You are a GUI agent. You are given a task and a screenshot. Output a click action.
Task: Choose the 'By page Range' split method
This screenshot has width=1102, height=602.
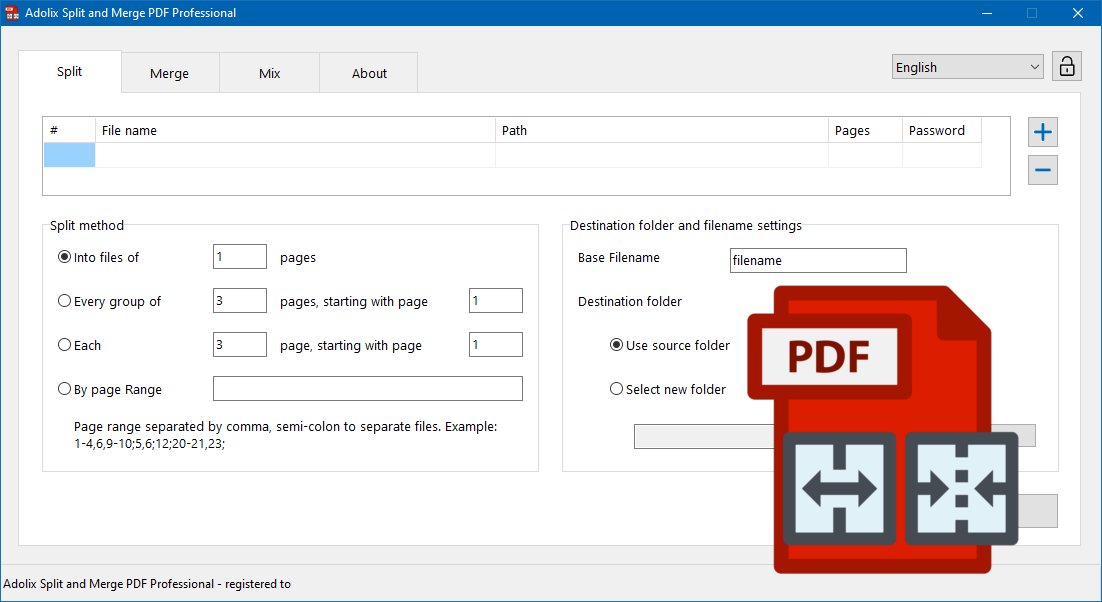point(65,389)
